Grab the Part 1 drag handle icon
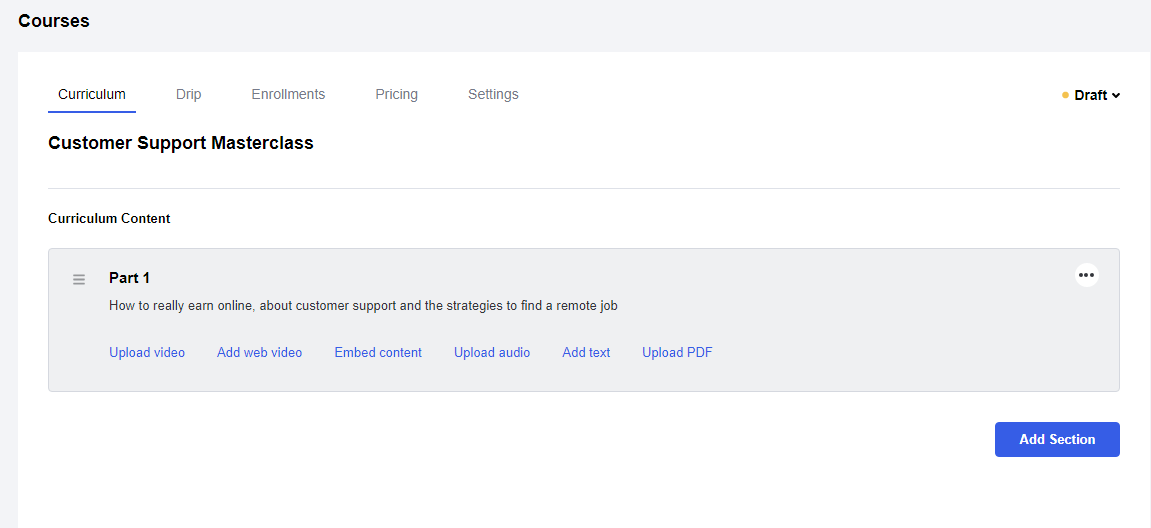 (79, 279)
